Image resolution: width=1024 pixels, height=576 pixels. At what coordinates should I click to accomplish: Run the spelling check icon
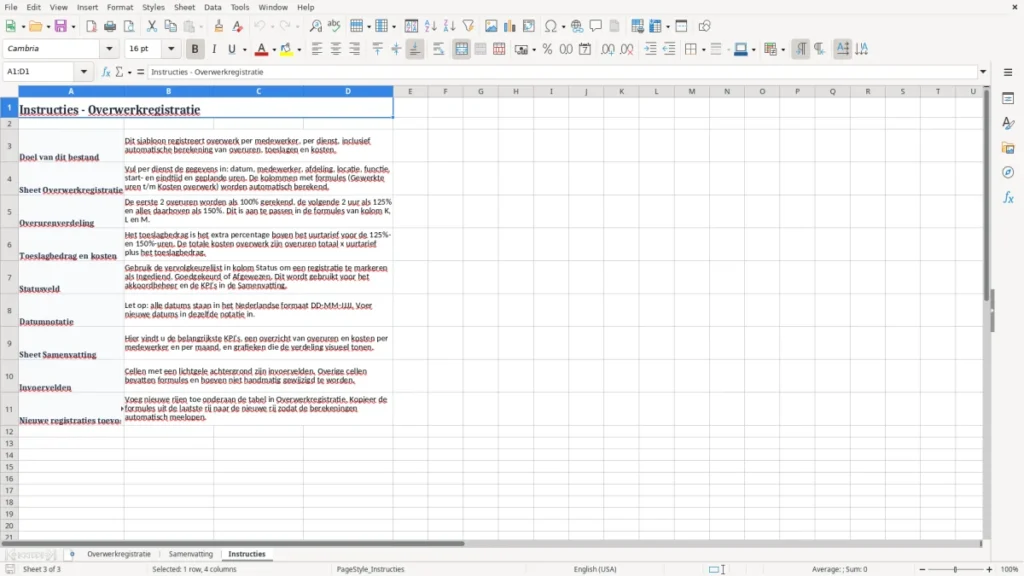[334, 26]
